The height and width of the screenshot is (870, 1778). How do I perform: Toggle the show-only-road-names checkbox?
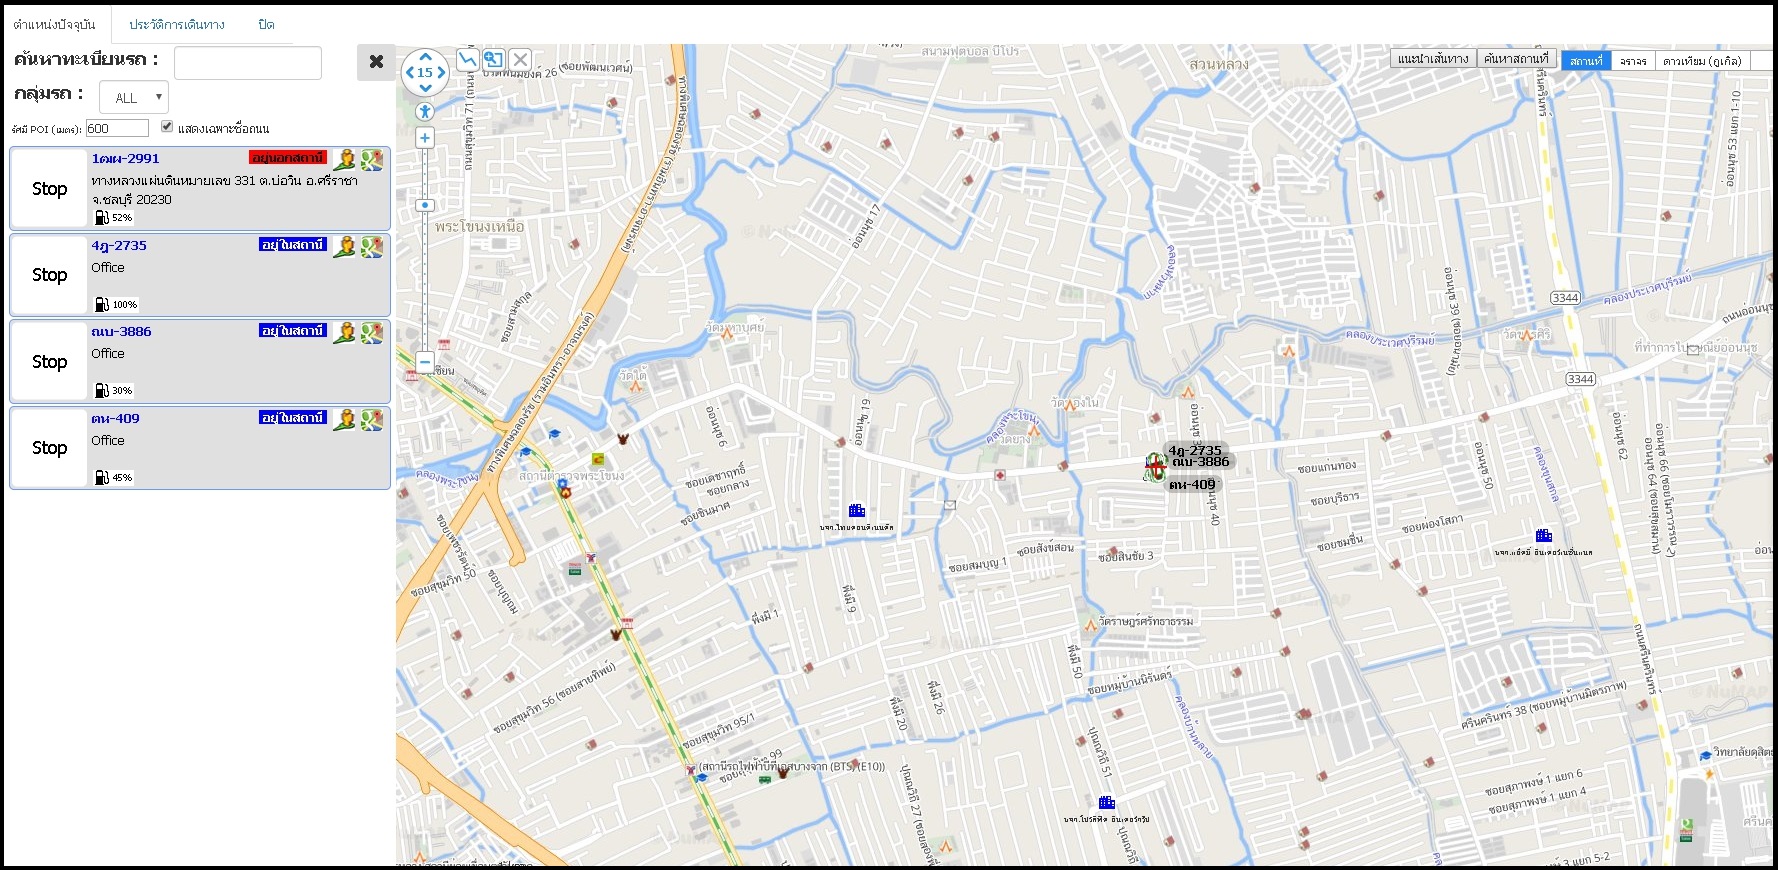click(167, 127)
